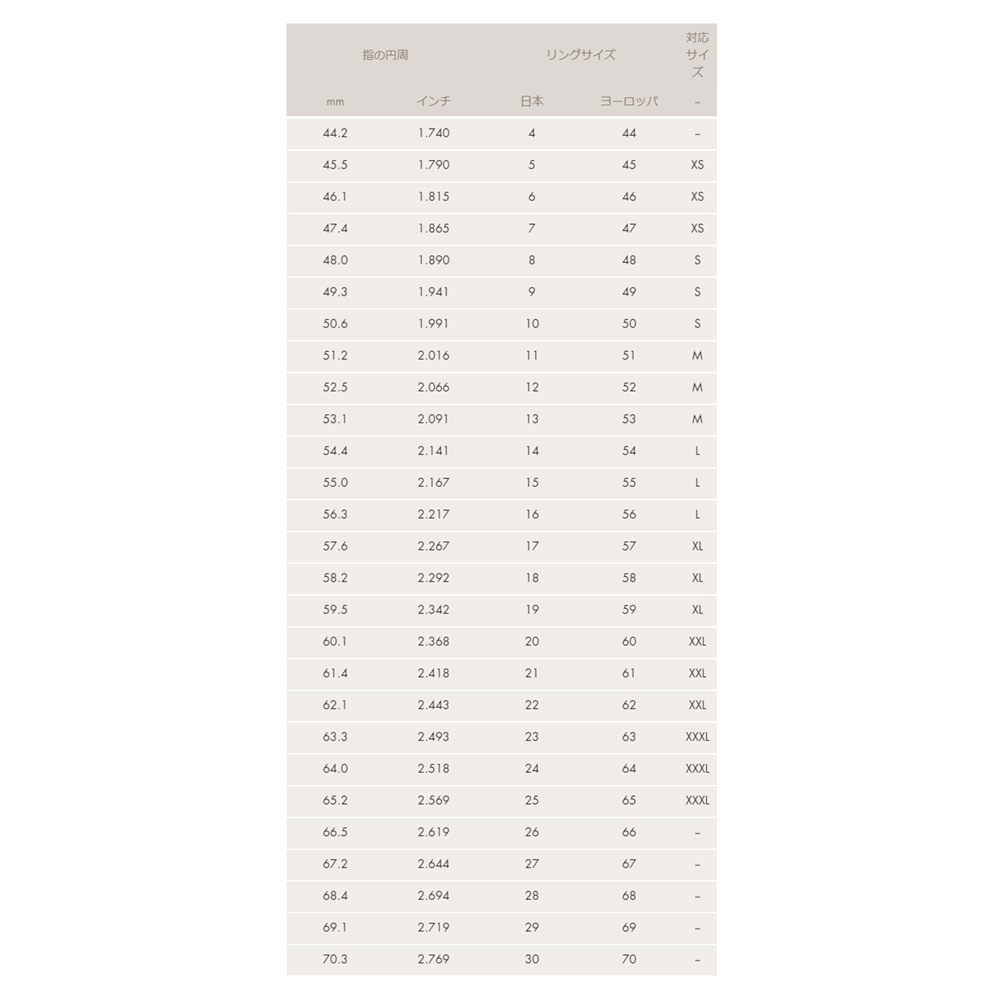This screenshot has width=1000, height=1000.
Task: Click the 44.2 mm cell
Action: [335, 133]
